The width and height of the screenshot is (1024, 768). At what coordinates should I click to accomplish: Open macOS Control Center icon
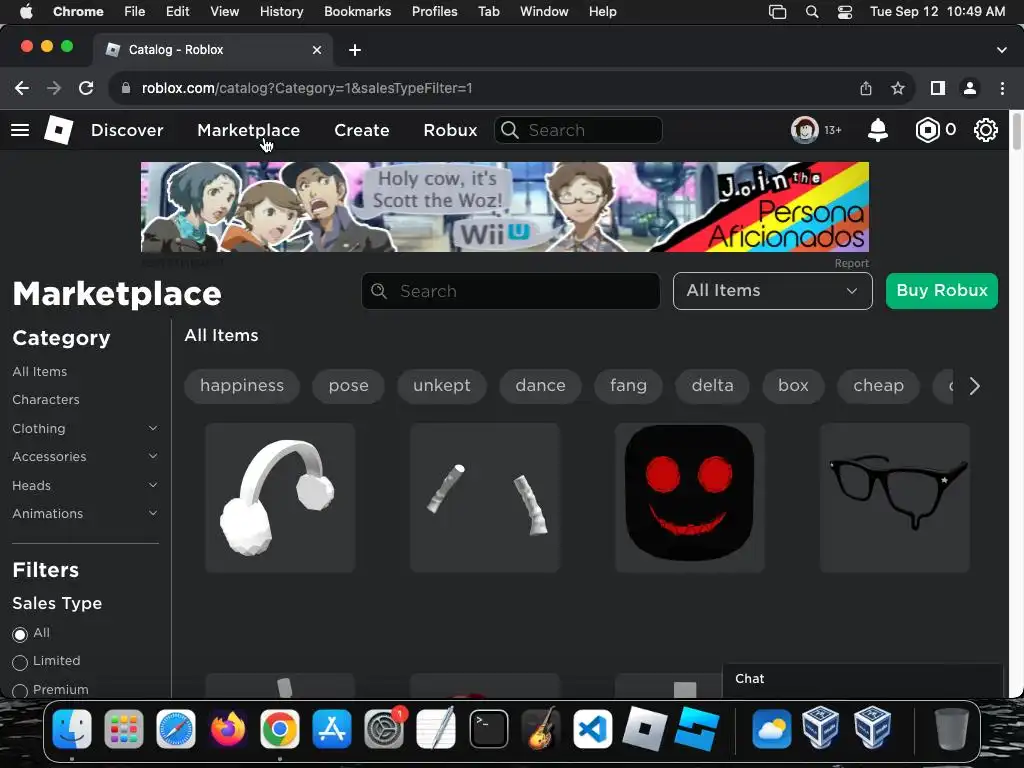[x=844, y=12]
